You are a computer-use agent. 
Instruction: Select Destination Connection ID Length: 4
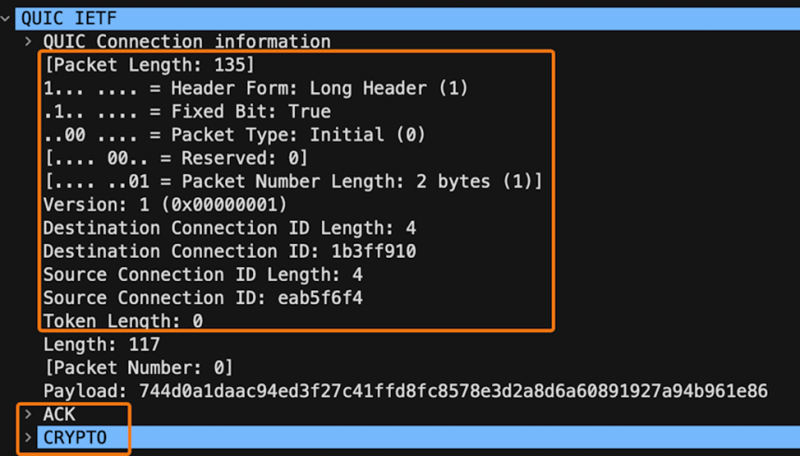click(x=230, y=228)
